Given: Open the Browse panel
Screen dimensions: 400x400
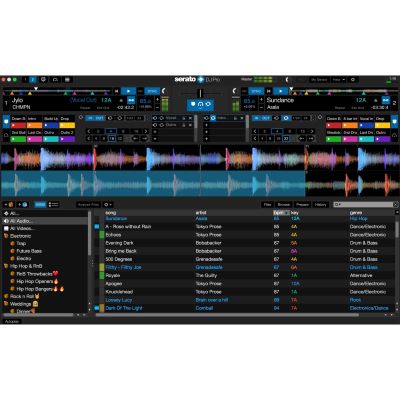Looking at the screenshot, I should click(x=284, y=205).
